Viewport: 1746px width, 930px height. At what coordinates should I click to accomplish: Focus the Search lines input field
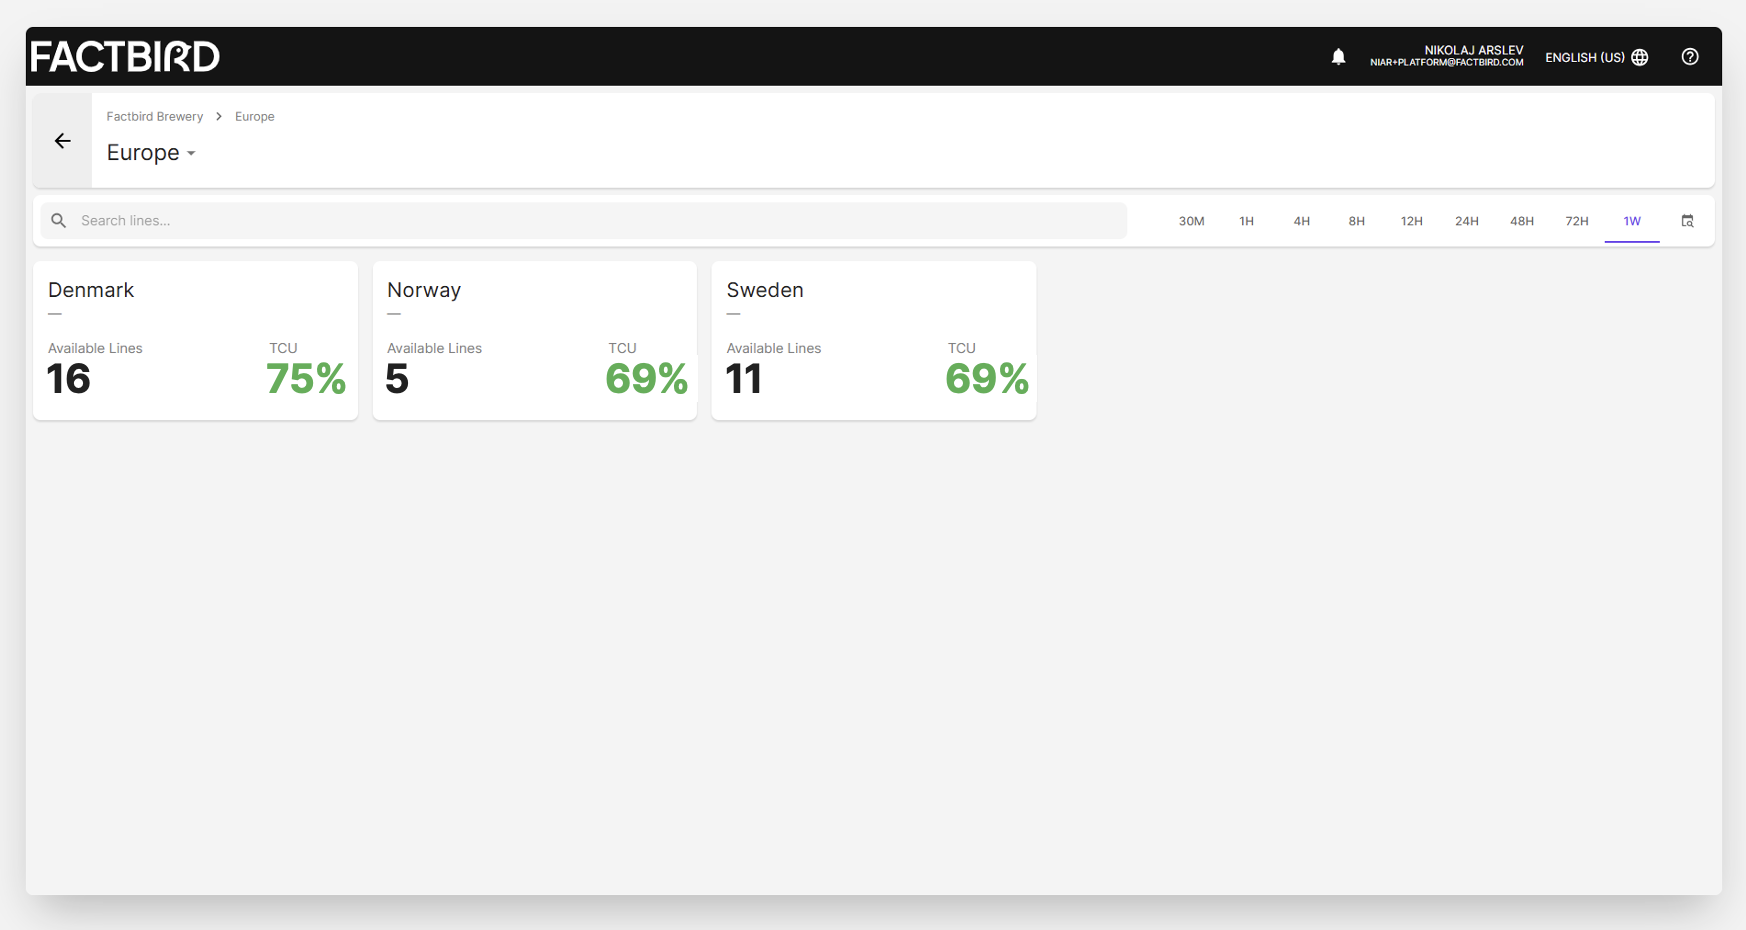tap(584, 220)
